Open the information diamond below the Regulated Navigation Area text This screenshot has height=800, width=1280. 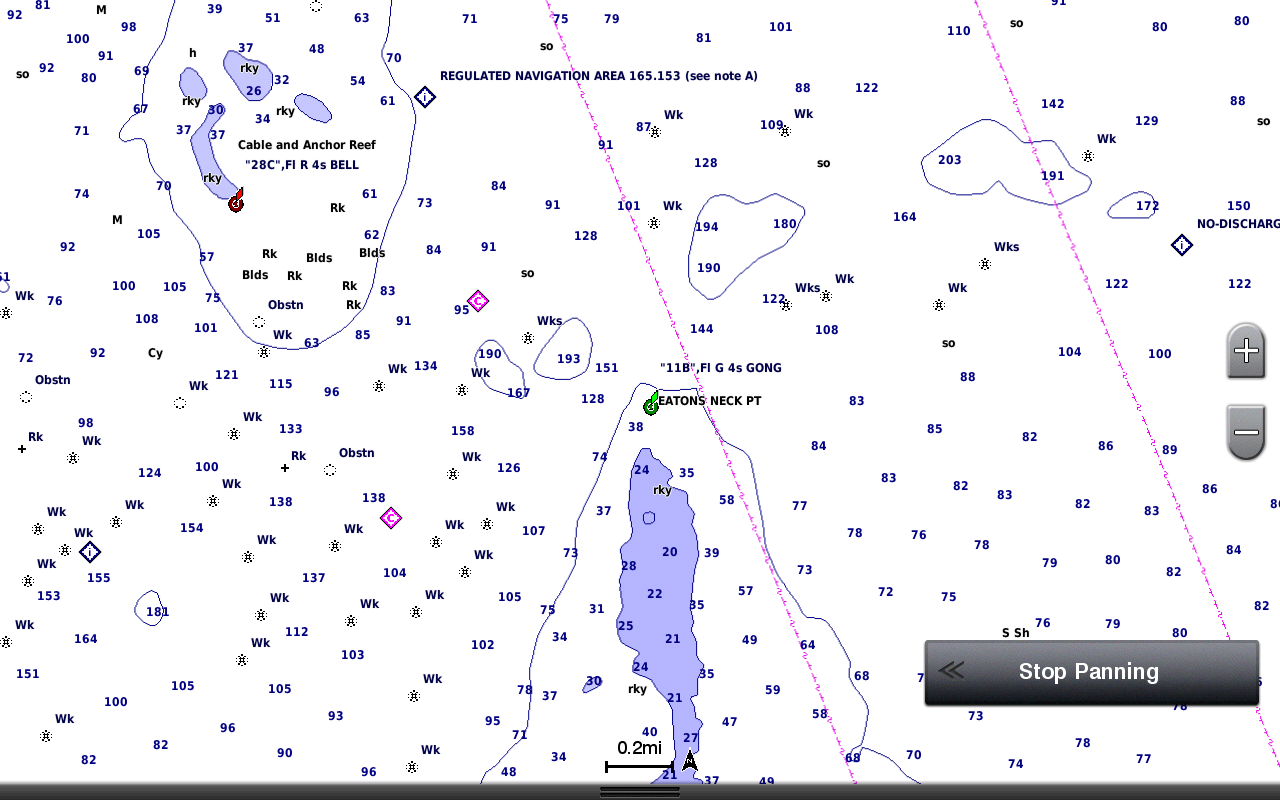point(424,96)
